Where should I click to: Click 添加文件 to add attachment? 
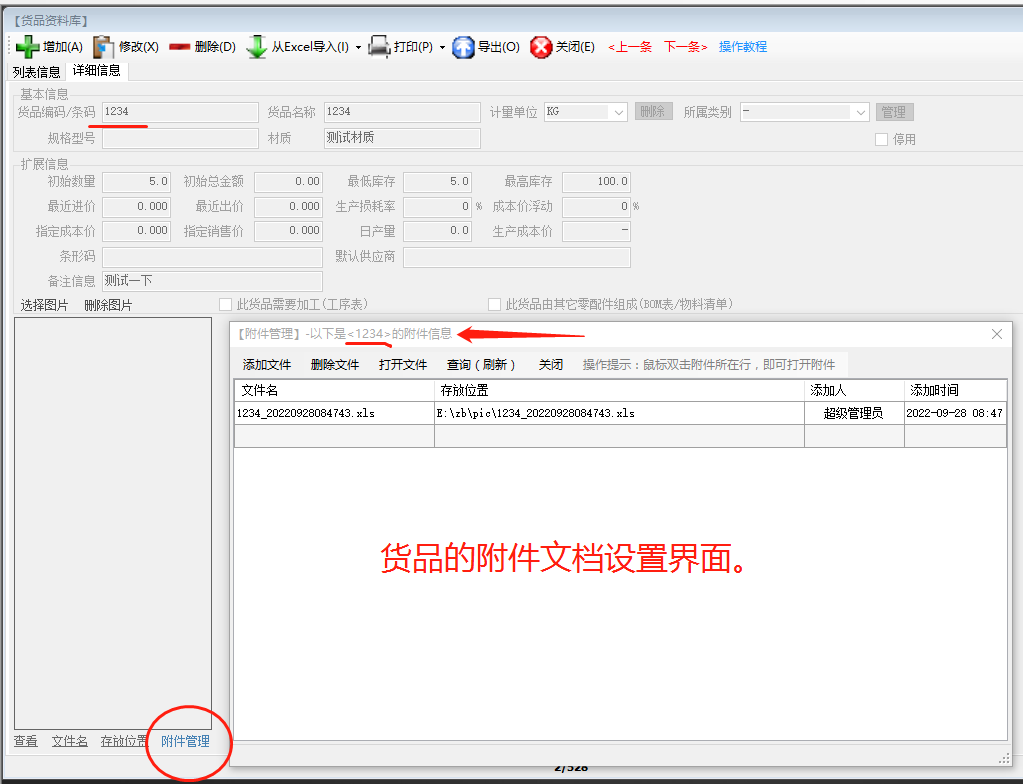tap(265, 364)
